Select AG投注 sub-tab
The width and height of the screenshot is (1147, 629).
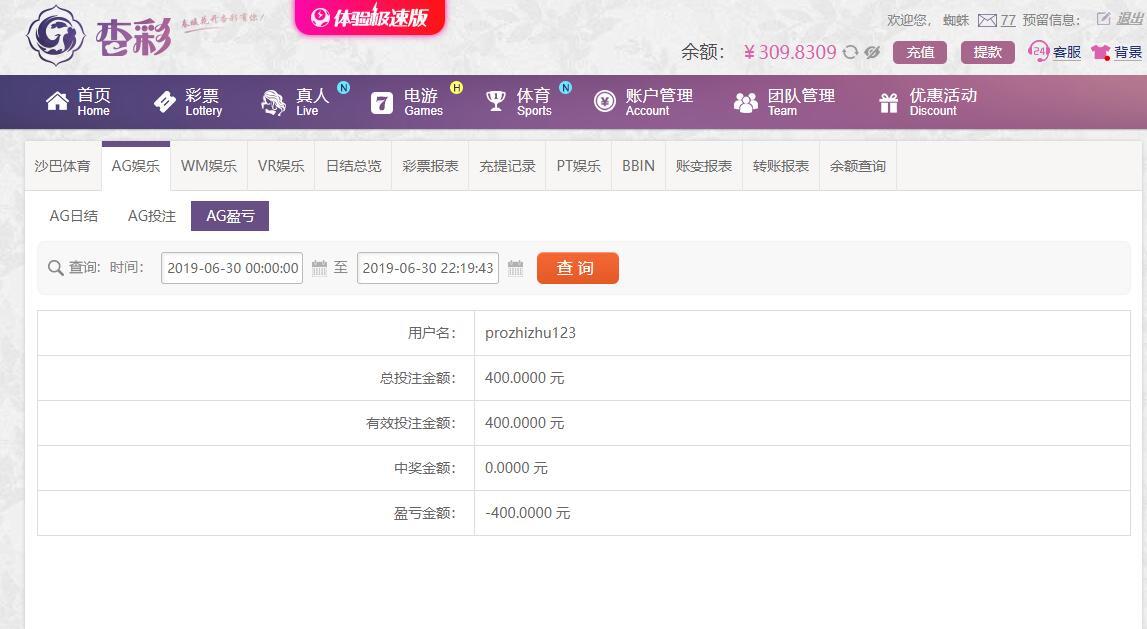152,216
